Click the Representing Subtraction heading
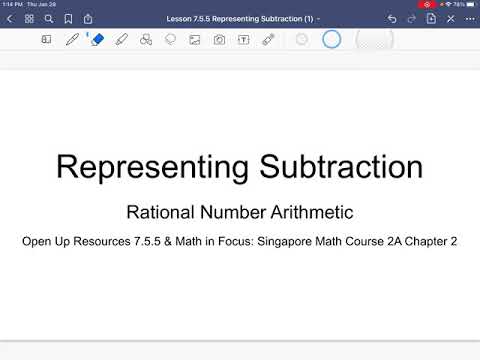The image size is (480, 360). [240, 167]
